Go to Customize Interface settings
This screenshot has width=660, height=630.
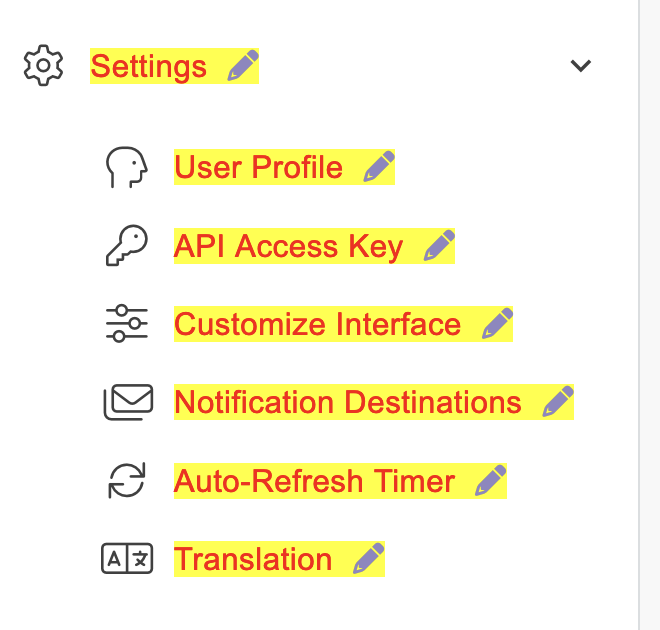click(x=317, y=324)
